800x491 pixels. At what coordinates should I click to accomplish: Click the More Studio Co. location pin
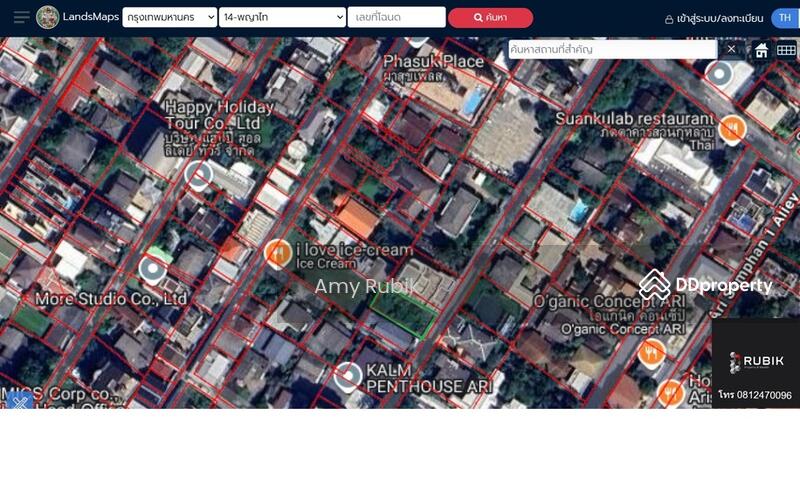coord(153,271)
